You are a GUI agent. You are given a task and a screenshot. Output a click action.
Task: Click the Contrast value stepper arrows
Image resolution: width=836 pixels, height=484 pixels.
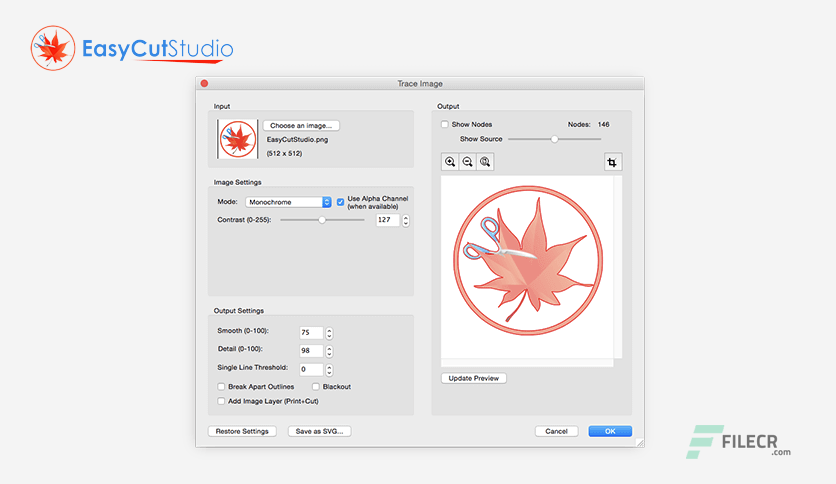coord(406,220)
